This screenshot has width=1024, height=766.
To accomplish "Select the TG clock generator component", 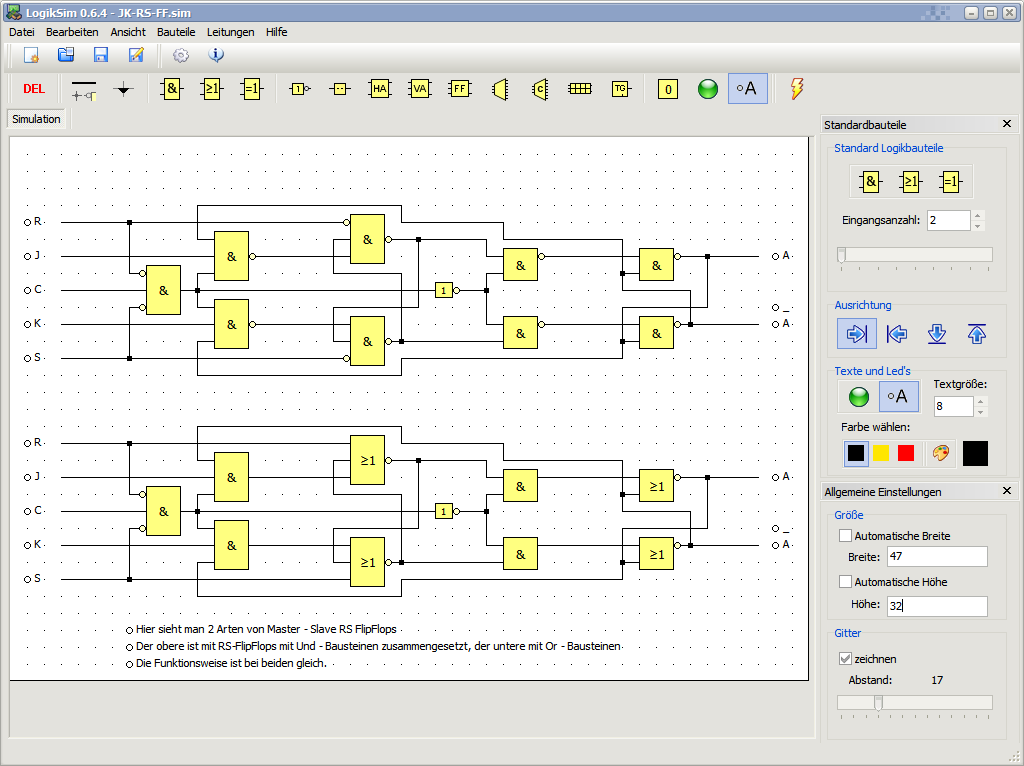I will pos(620,89).
